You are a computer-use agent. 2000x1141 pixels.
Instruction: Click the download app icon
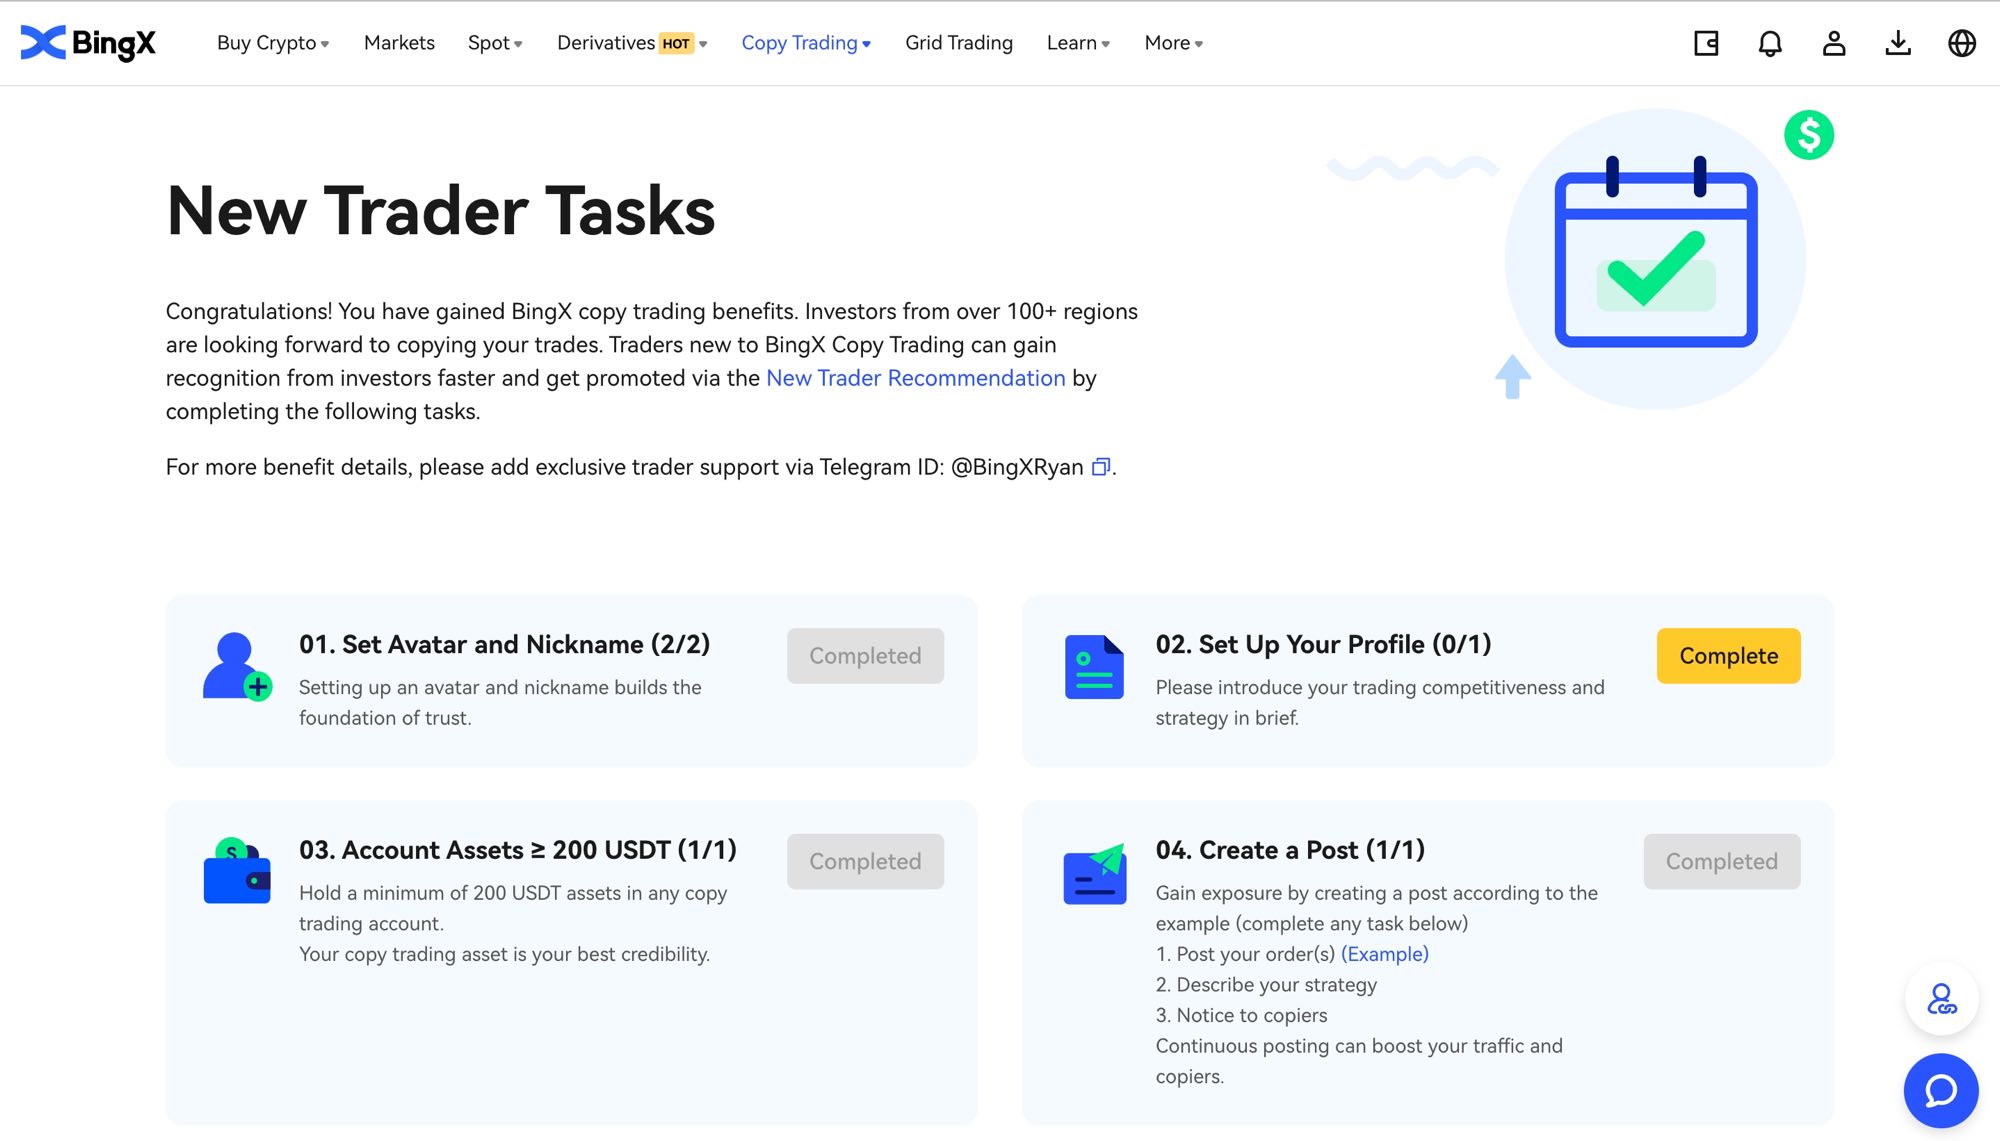click(x=1897, y=43)
